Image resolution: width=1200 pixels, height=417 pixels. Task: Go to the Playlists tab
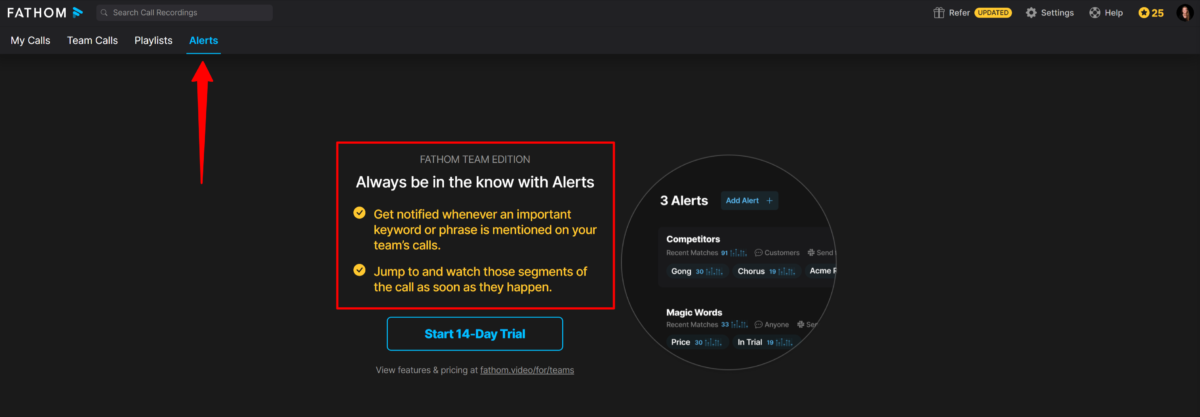click(153, 41)
